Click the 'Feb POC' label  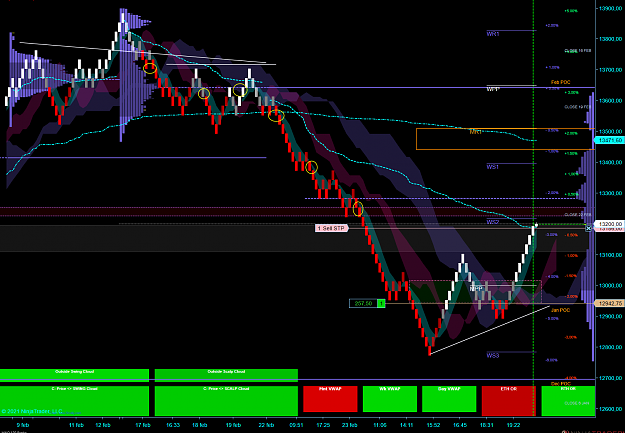tap(560, 82)
